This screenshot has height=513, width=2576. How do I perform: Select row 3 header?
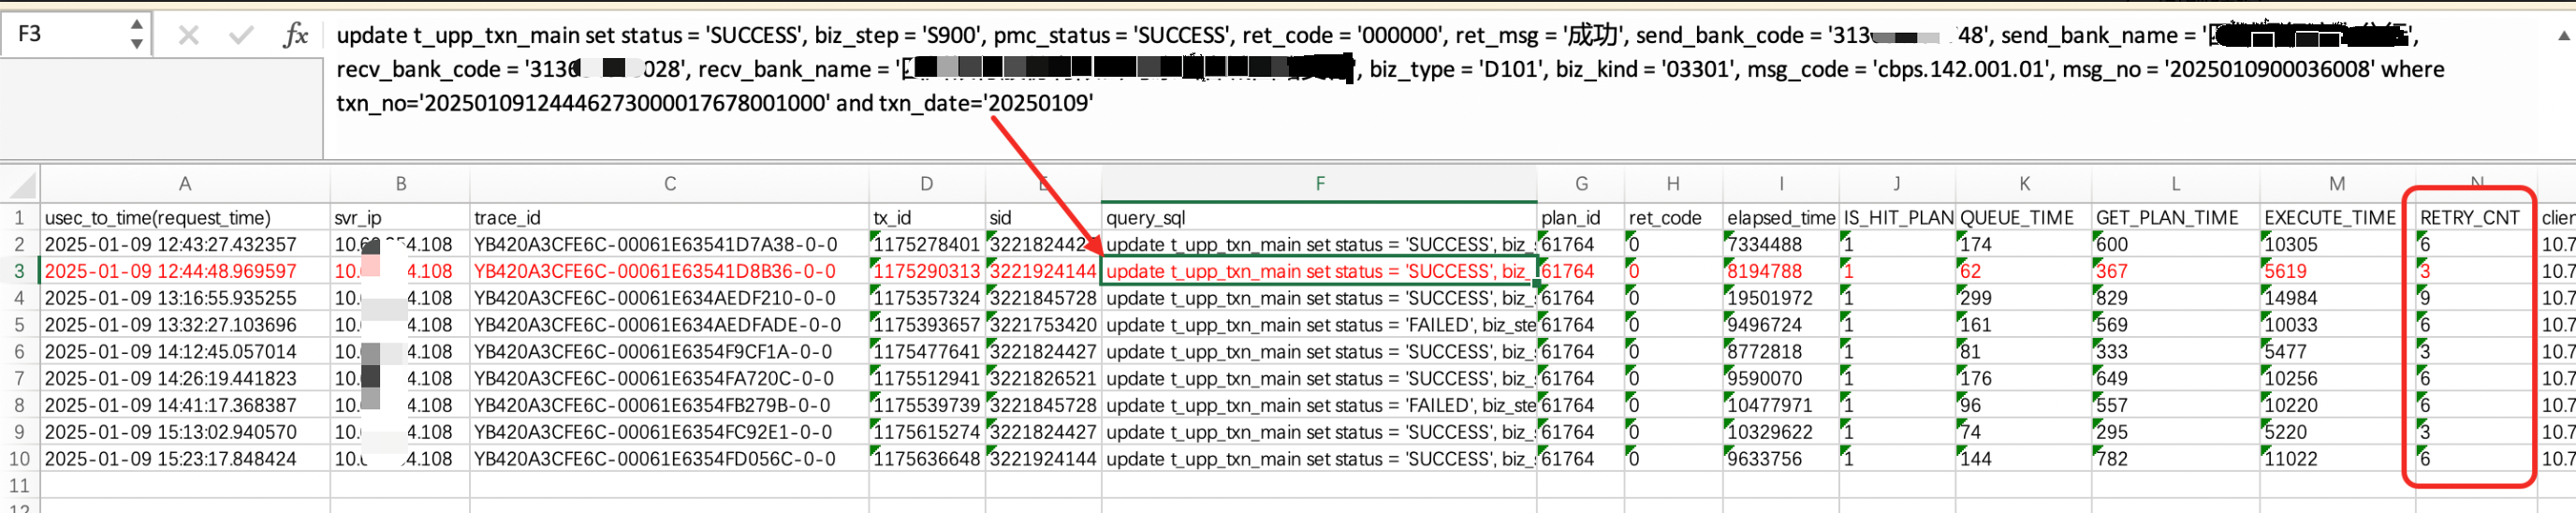pos(19,271)
